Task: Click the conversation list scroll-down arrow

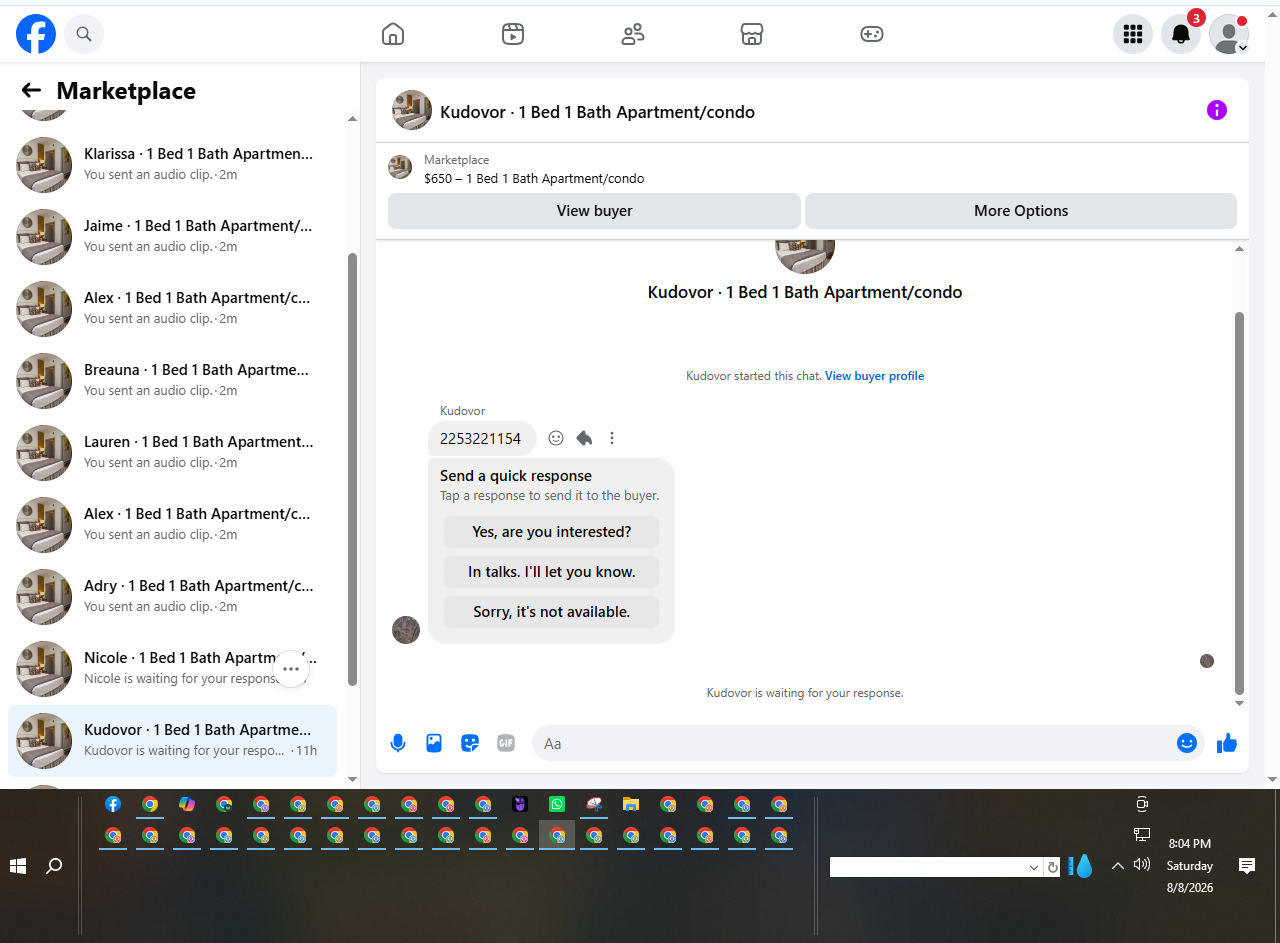Action: [352, 779]
